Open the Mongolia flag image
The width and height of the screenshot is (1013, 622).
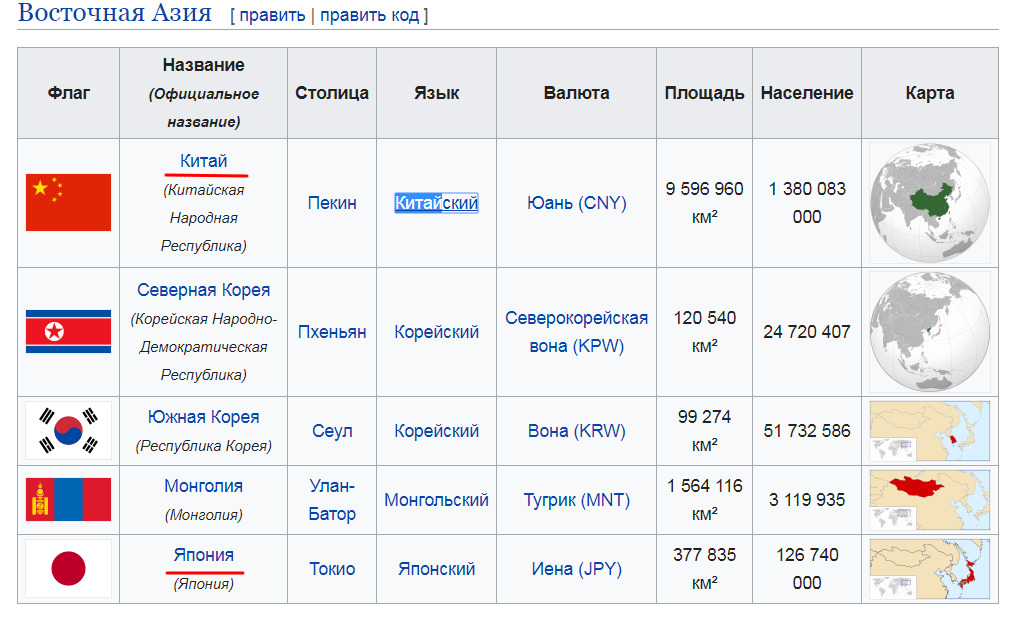point(68,499)
